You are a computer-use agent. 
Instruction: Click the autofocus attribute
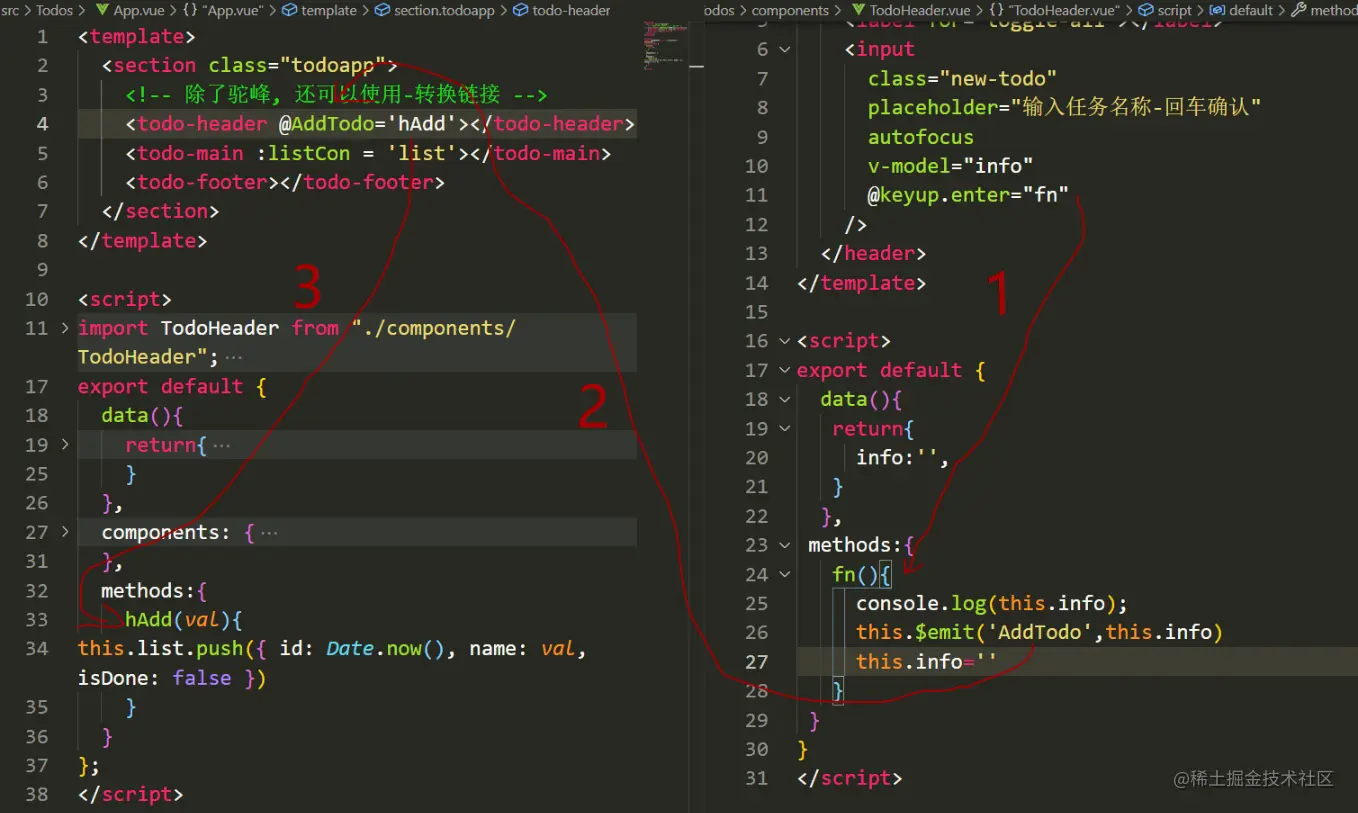point(921,137)
